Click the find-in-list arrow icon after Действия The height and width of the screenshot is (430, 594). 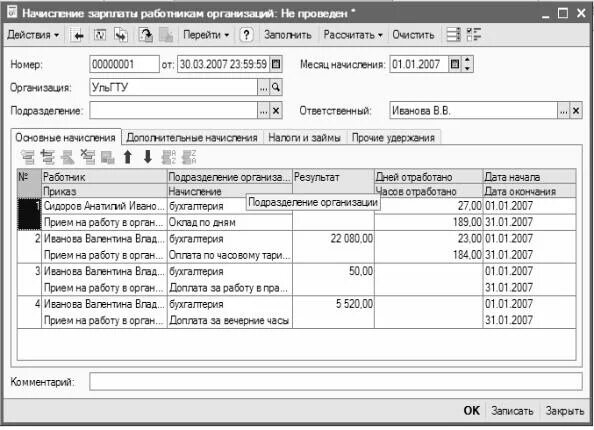[78, 35]
